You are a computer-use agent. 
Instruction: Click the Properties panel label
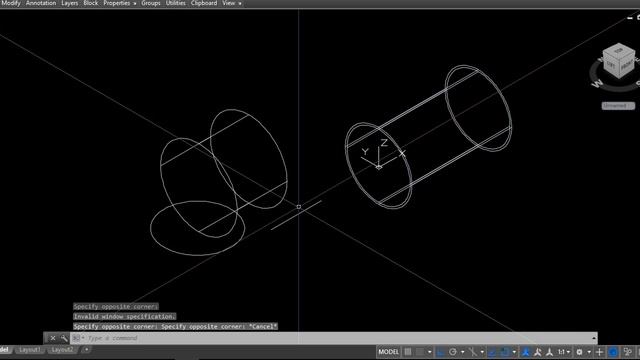(x=117, y=3)
